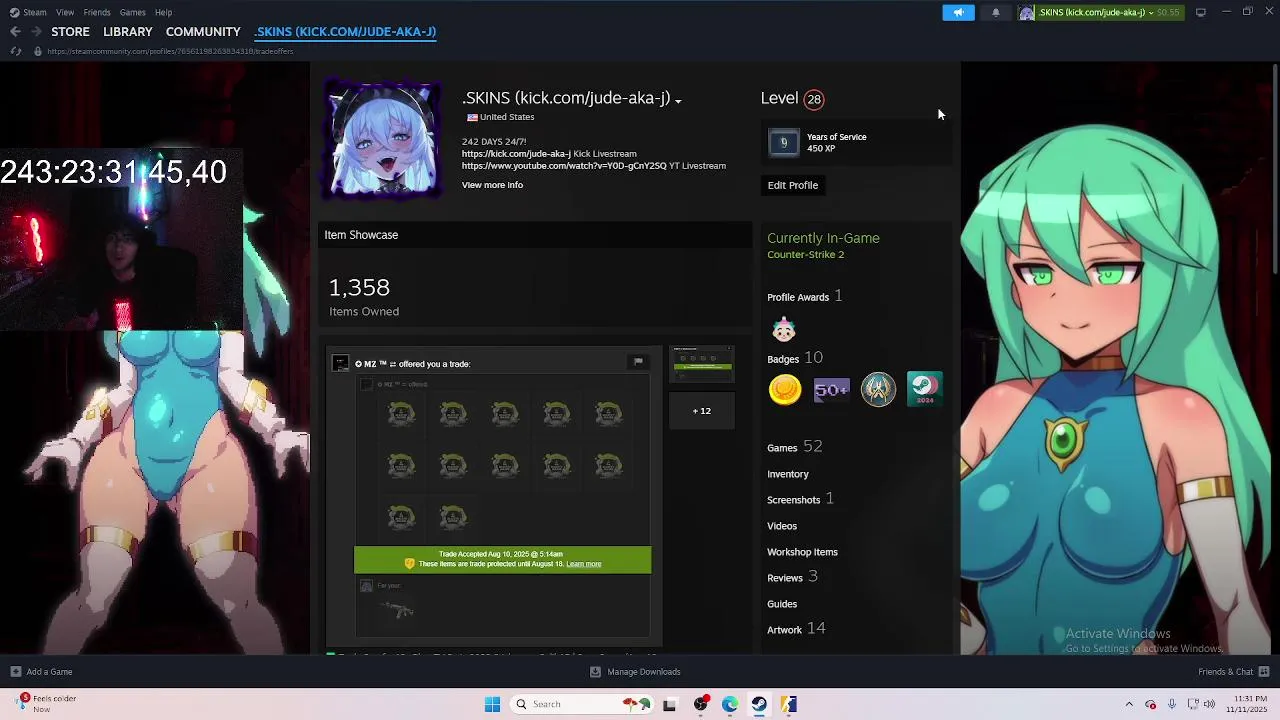Open Friends & Chat icon
1280x720 pixels.
pos(1264,672)
